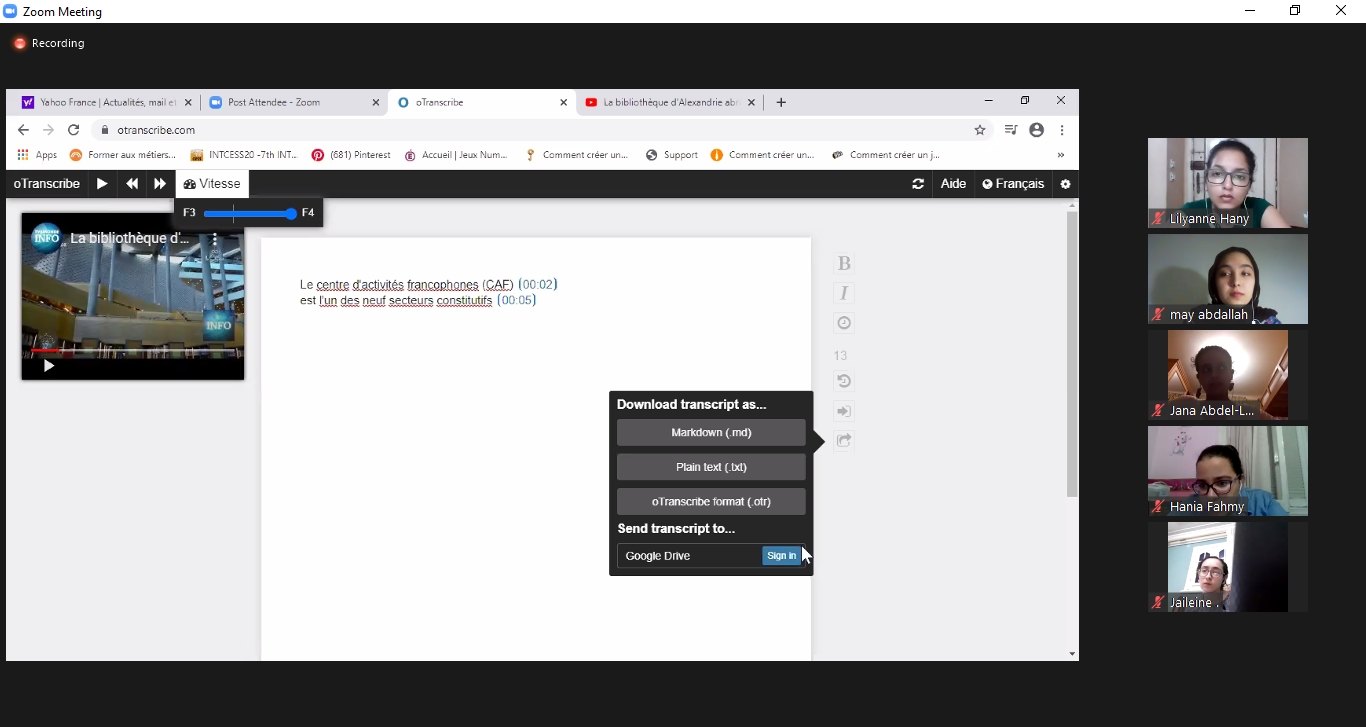Expand the bookmarks overflow chevron
The width and height of the screenshot is (1366, 727).
pos(1060,155)
